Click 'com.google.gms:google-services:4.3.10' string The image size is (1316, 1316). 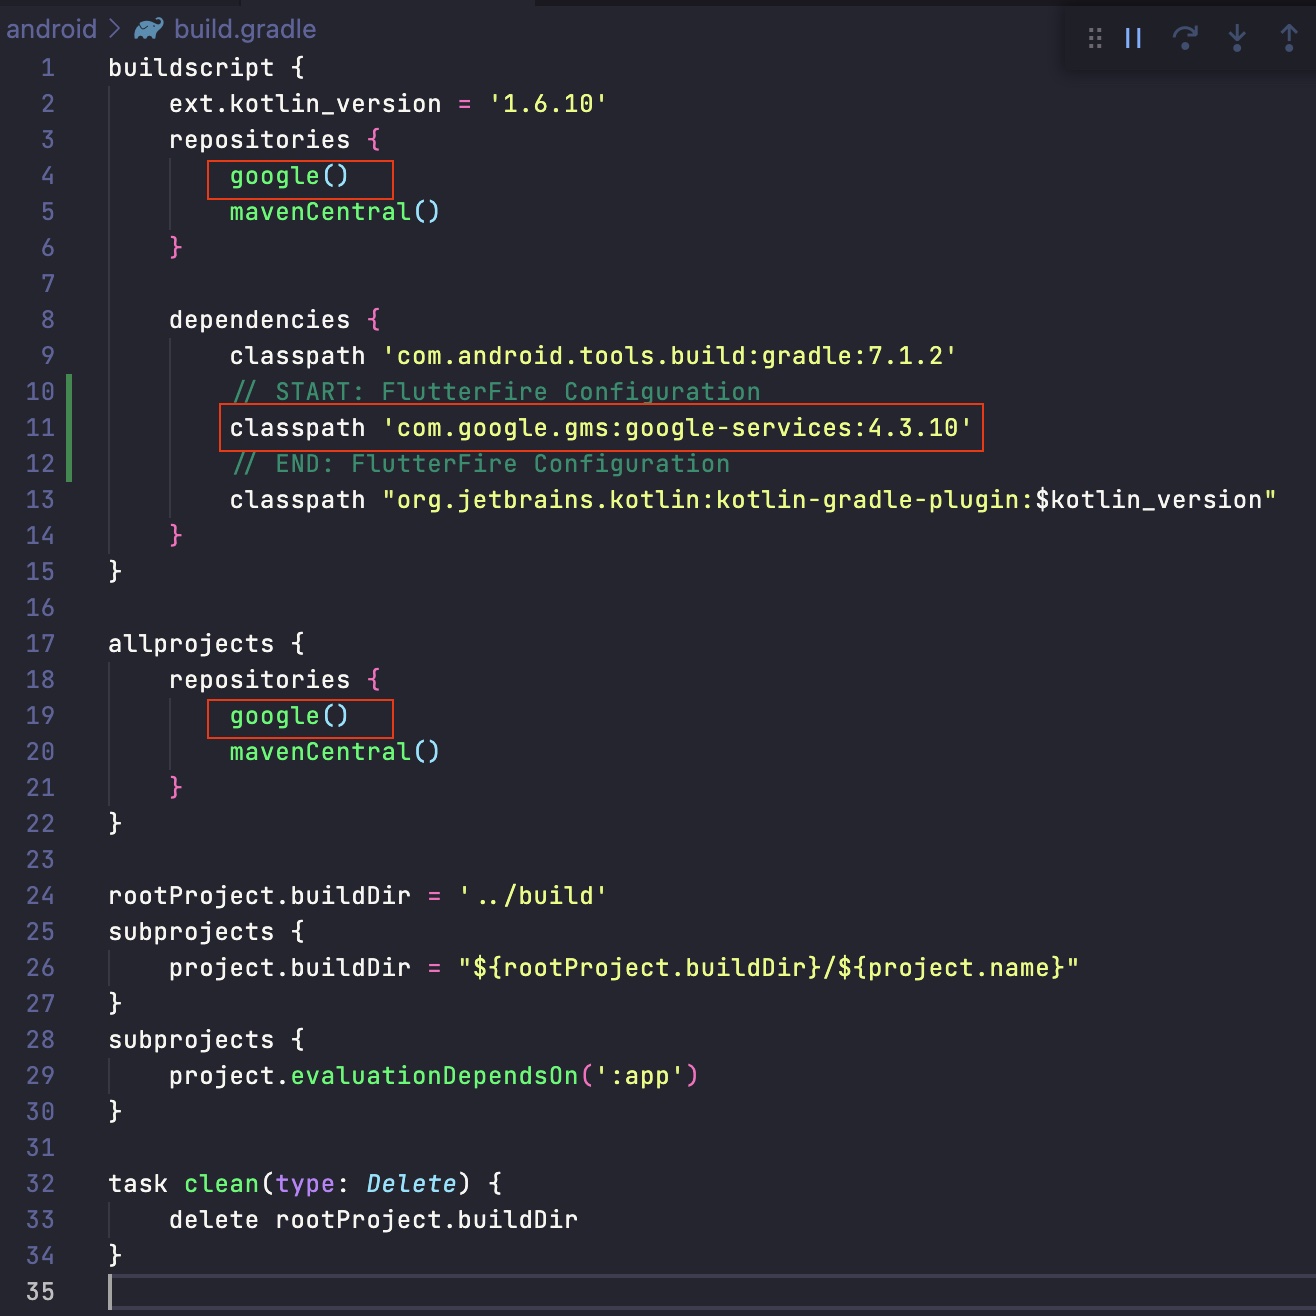pos(678,428)
